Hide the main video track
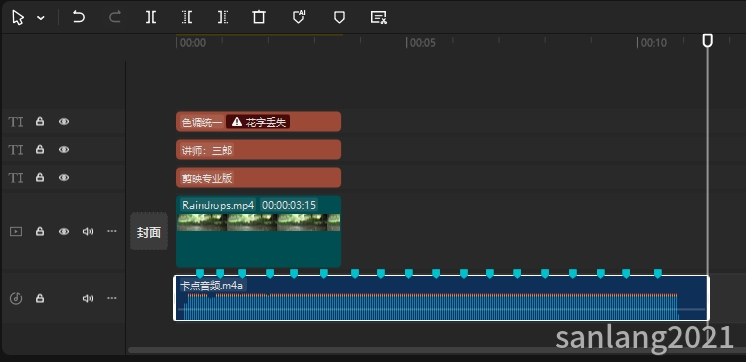Screen dimensions: 746x362 [x=64, y=231]
